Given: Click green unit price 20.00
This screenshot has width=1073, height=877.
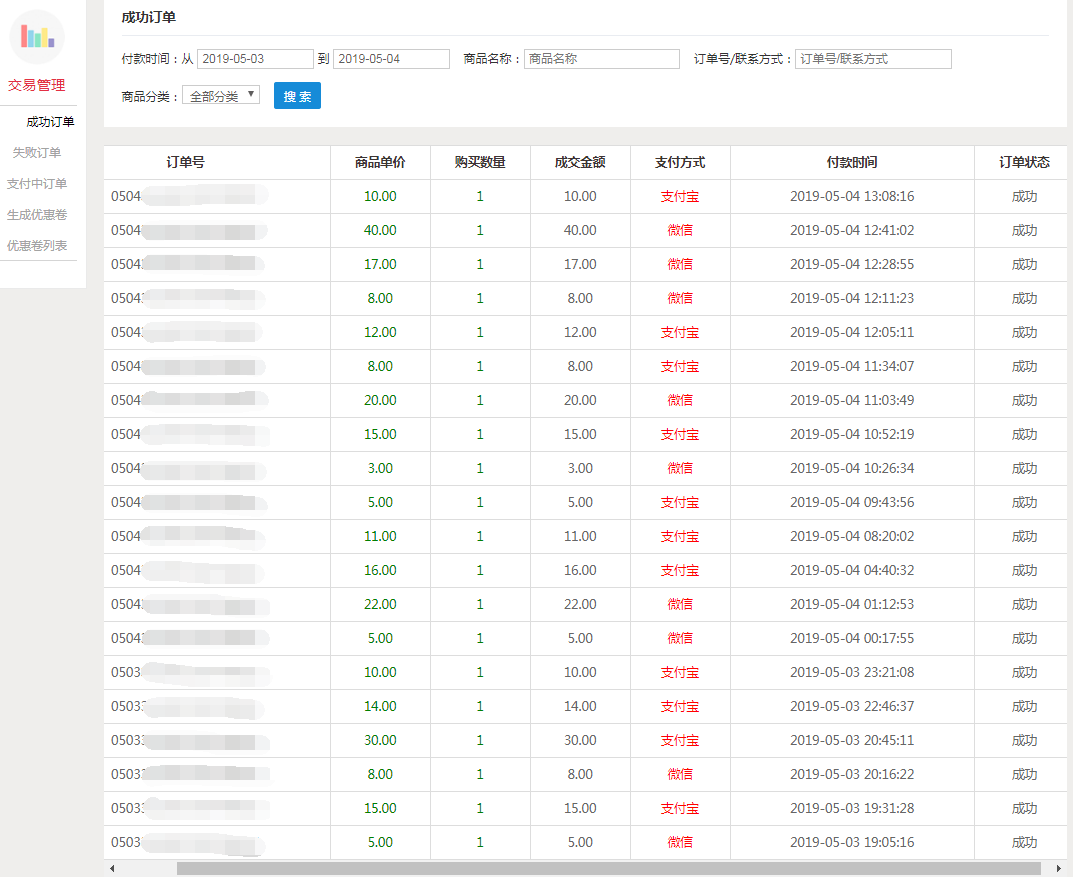Looking at the screenshot, I should [380, 400].
